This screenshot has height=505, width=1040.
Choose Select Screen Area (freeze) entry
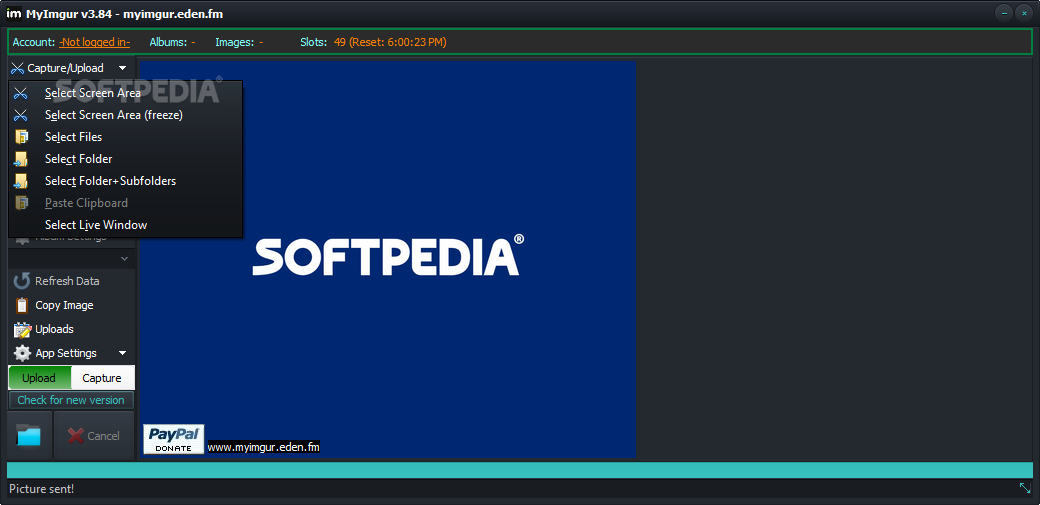(x=125, y=115)
